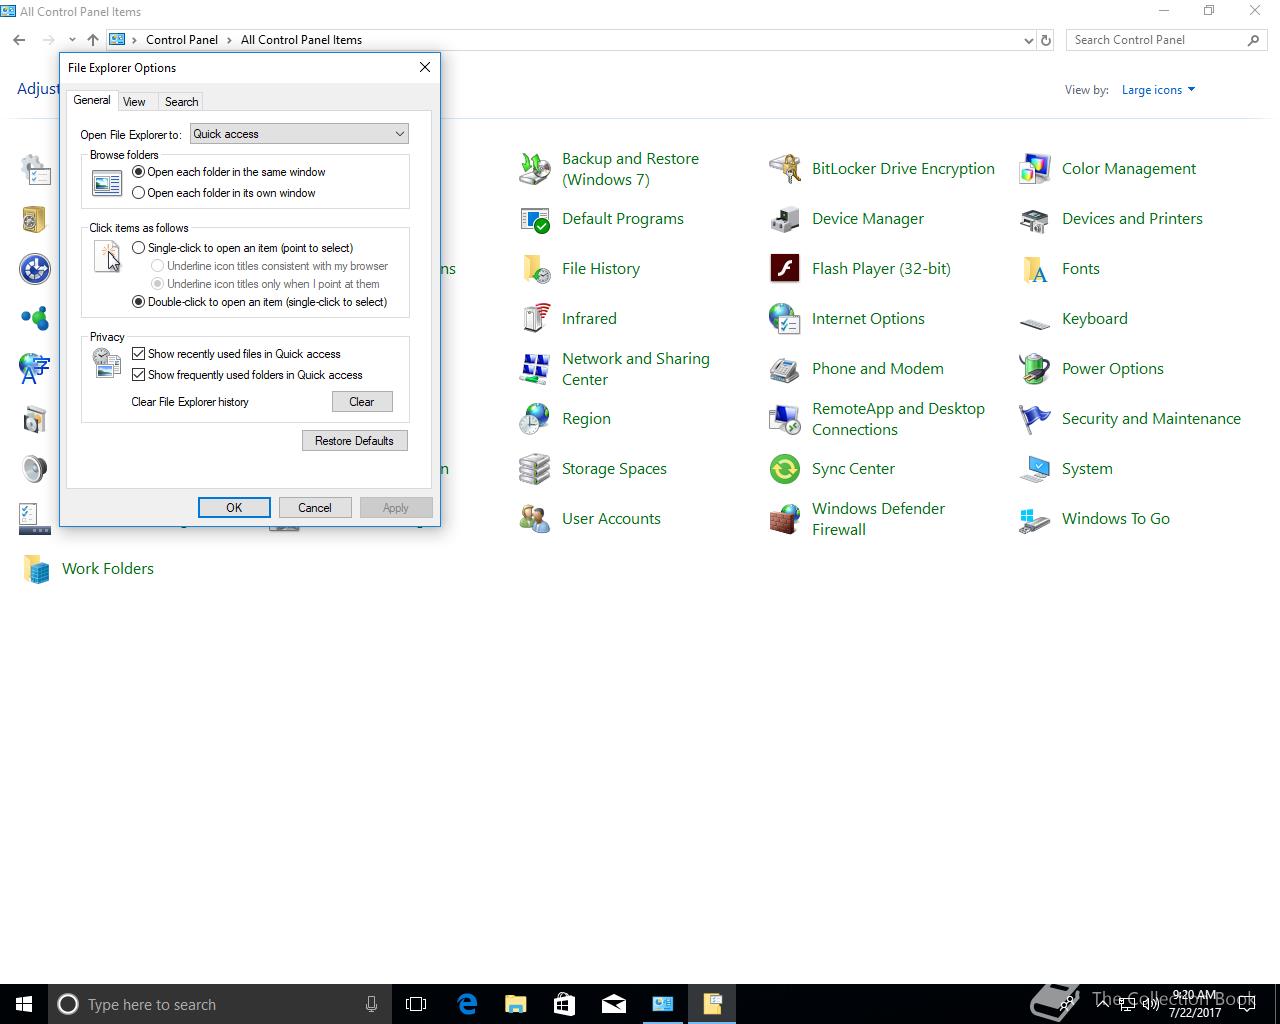Image resolution: width=1280 pixels, height=1024 pixels.
Task: Open the Storage Spaces icon
Action: click(535, 469)
